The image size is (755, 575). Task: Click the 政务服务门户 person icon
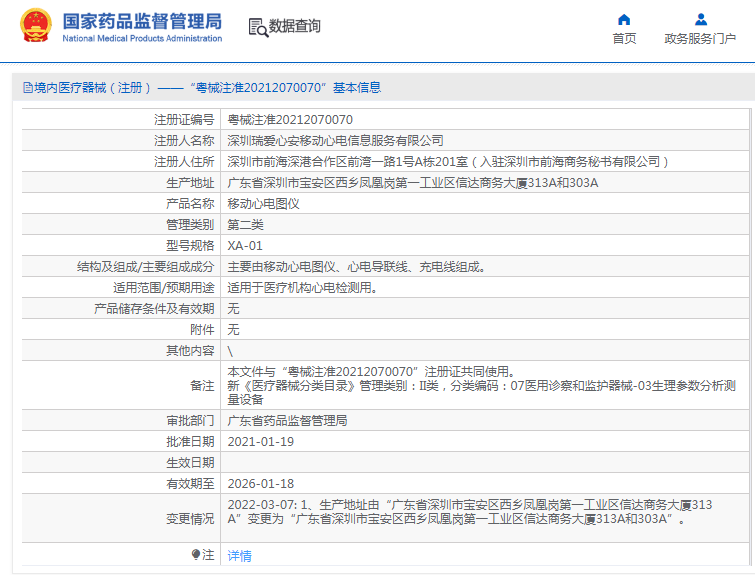[701, 20]
